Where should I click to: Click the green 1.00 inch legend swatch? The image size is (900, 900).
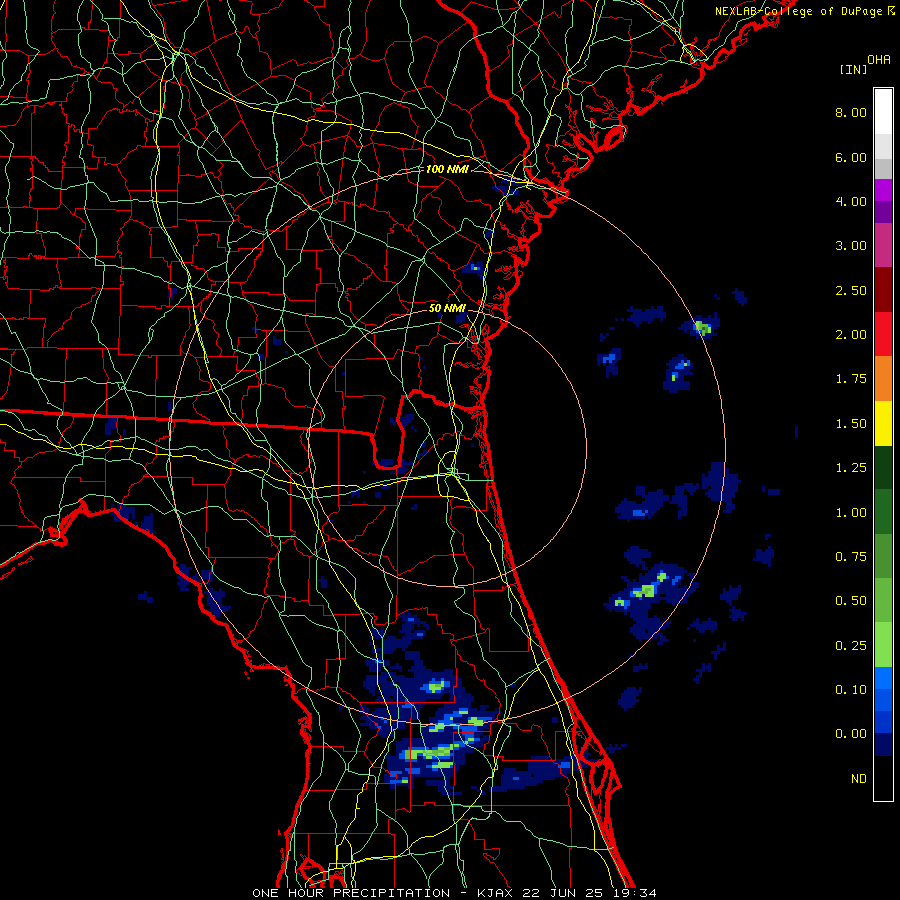883,512
